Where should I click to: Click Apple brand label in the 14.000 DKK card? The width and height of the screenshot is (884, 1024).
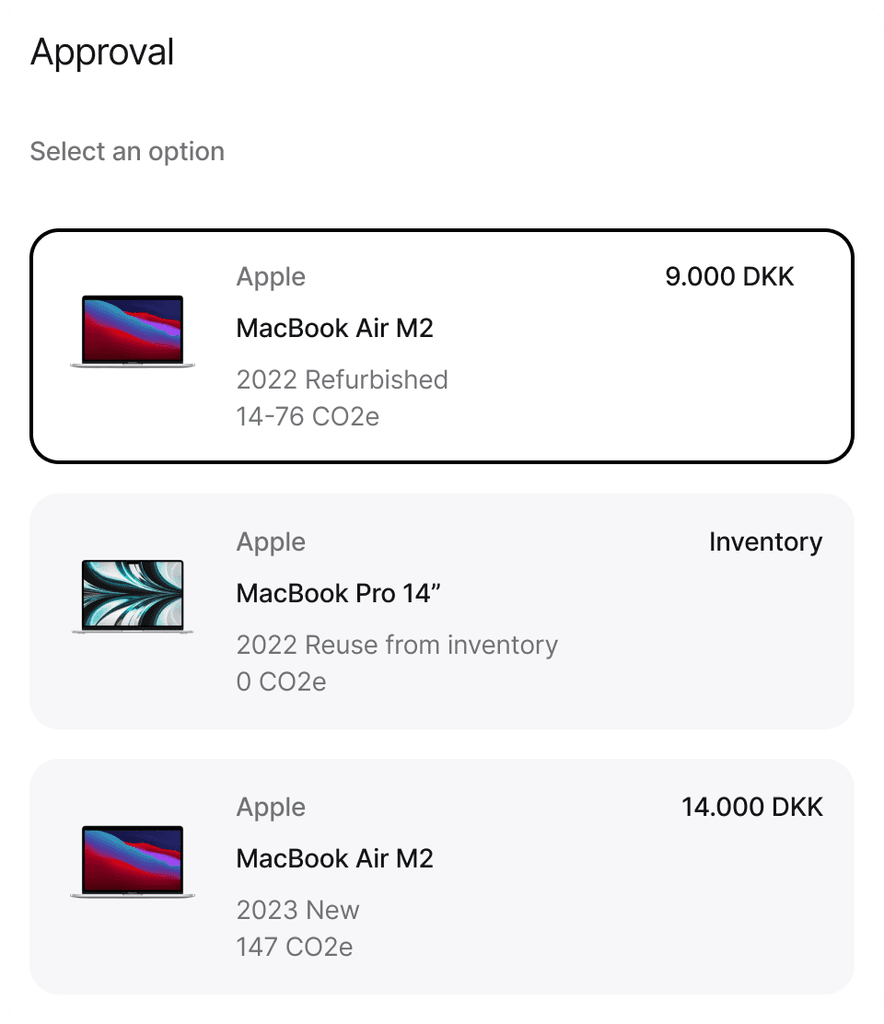(x=271, y=807)
